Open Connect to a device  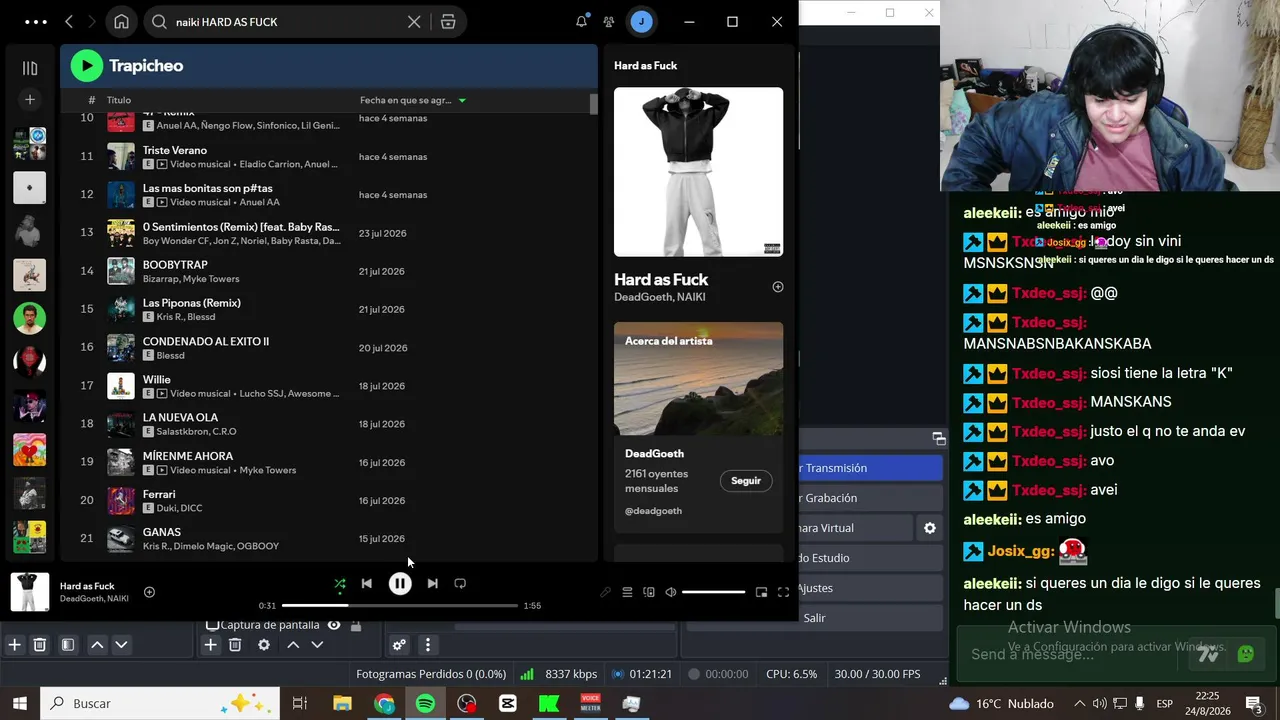(649, 592)
